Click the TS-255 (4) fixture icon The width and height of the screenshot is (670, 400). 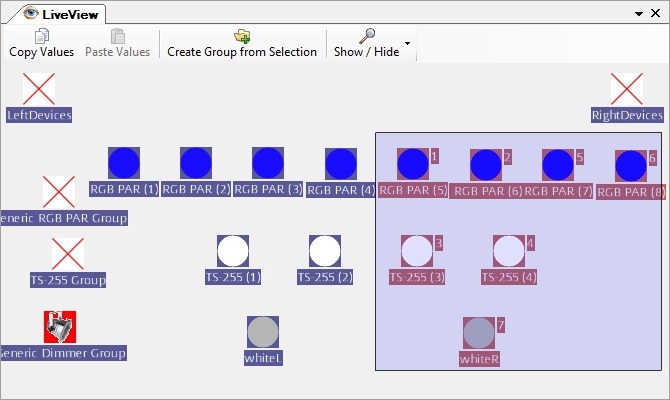[508, 251]
